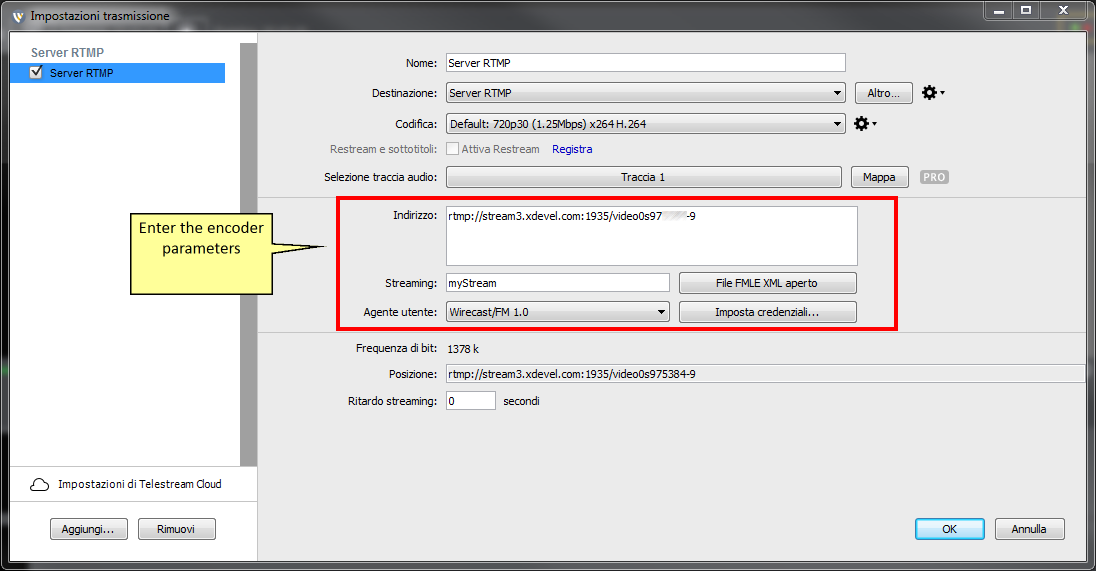Click the cloud icon for Telestream Cloud settings
1096x571 pixels.
(x=40, y=484)
